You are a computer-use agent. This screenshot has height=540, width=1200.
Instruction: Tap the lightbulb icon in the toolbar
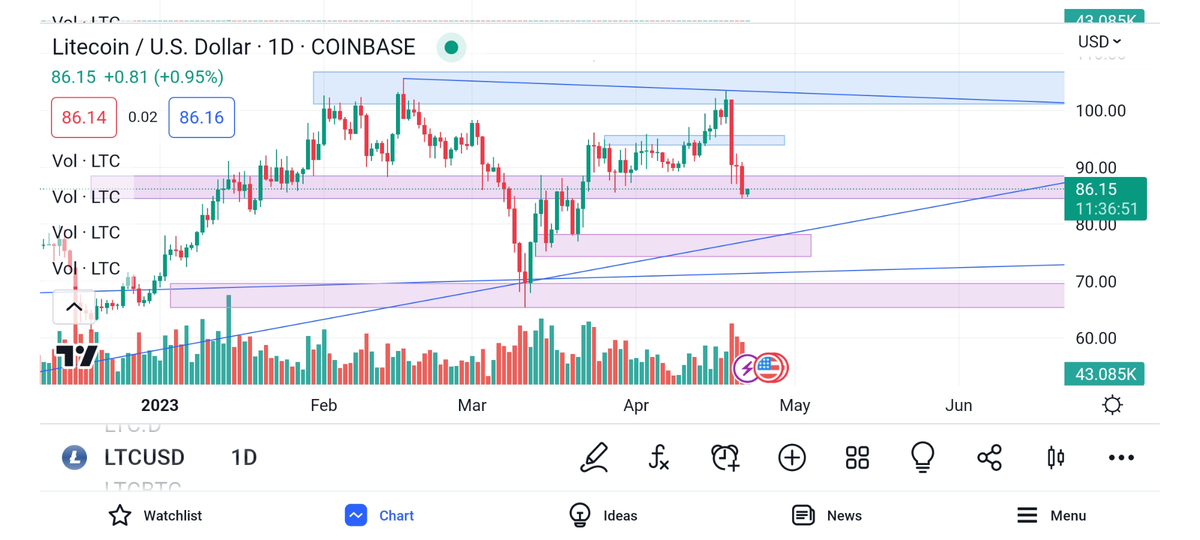[922, 458]
